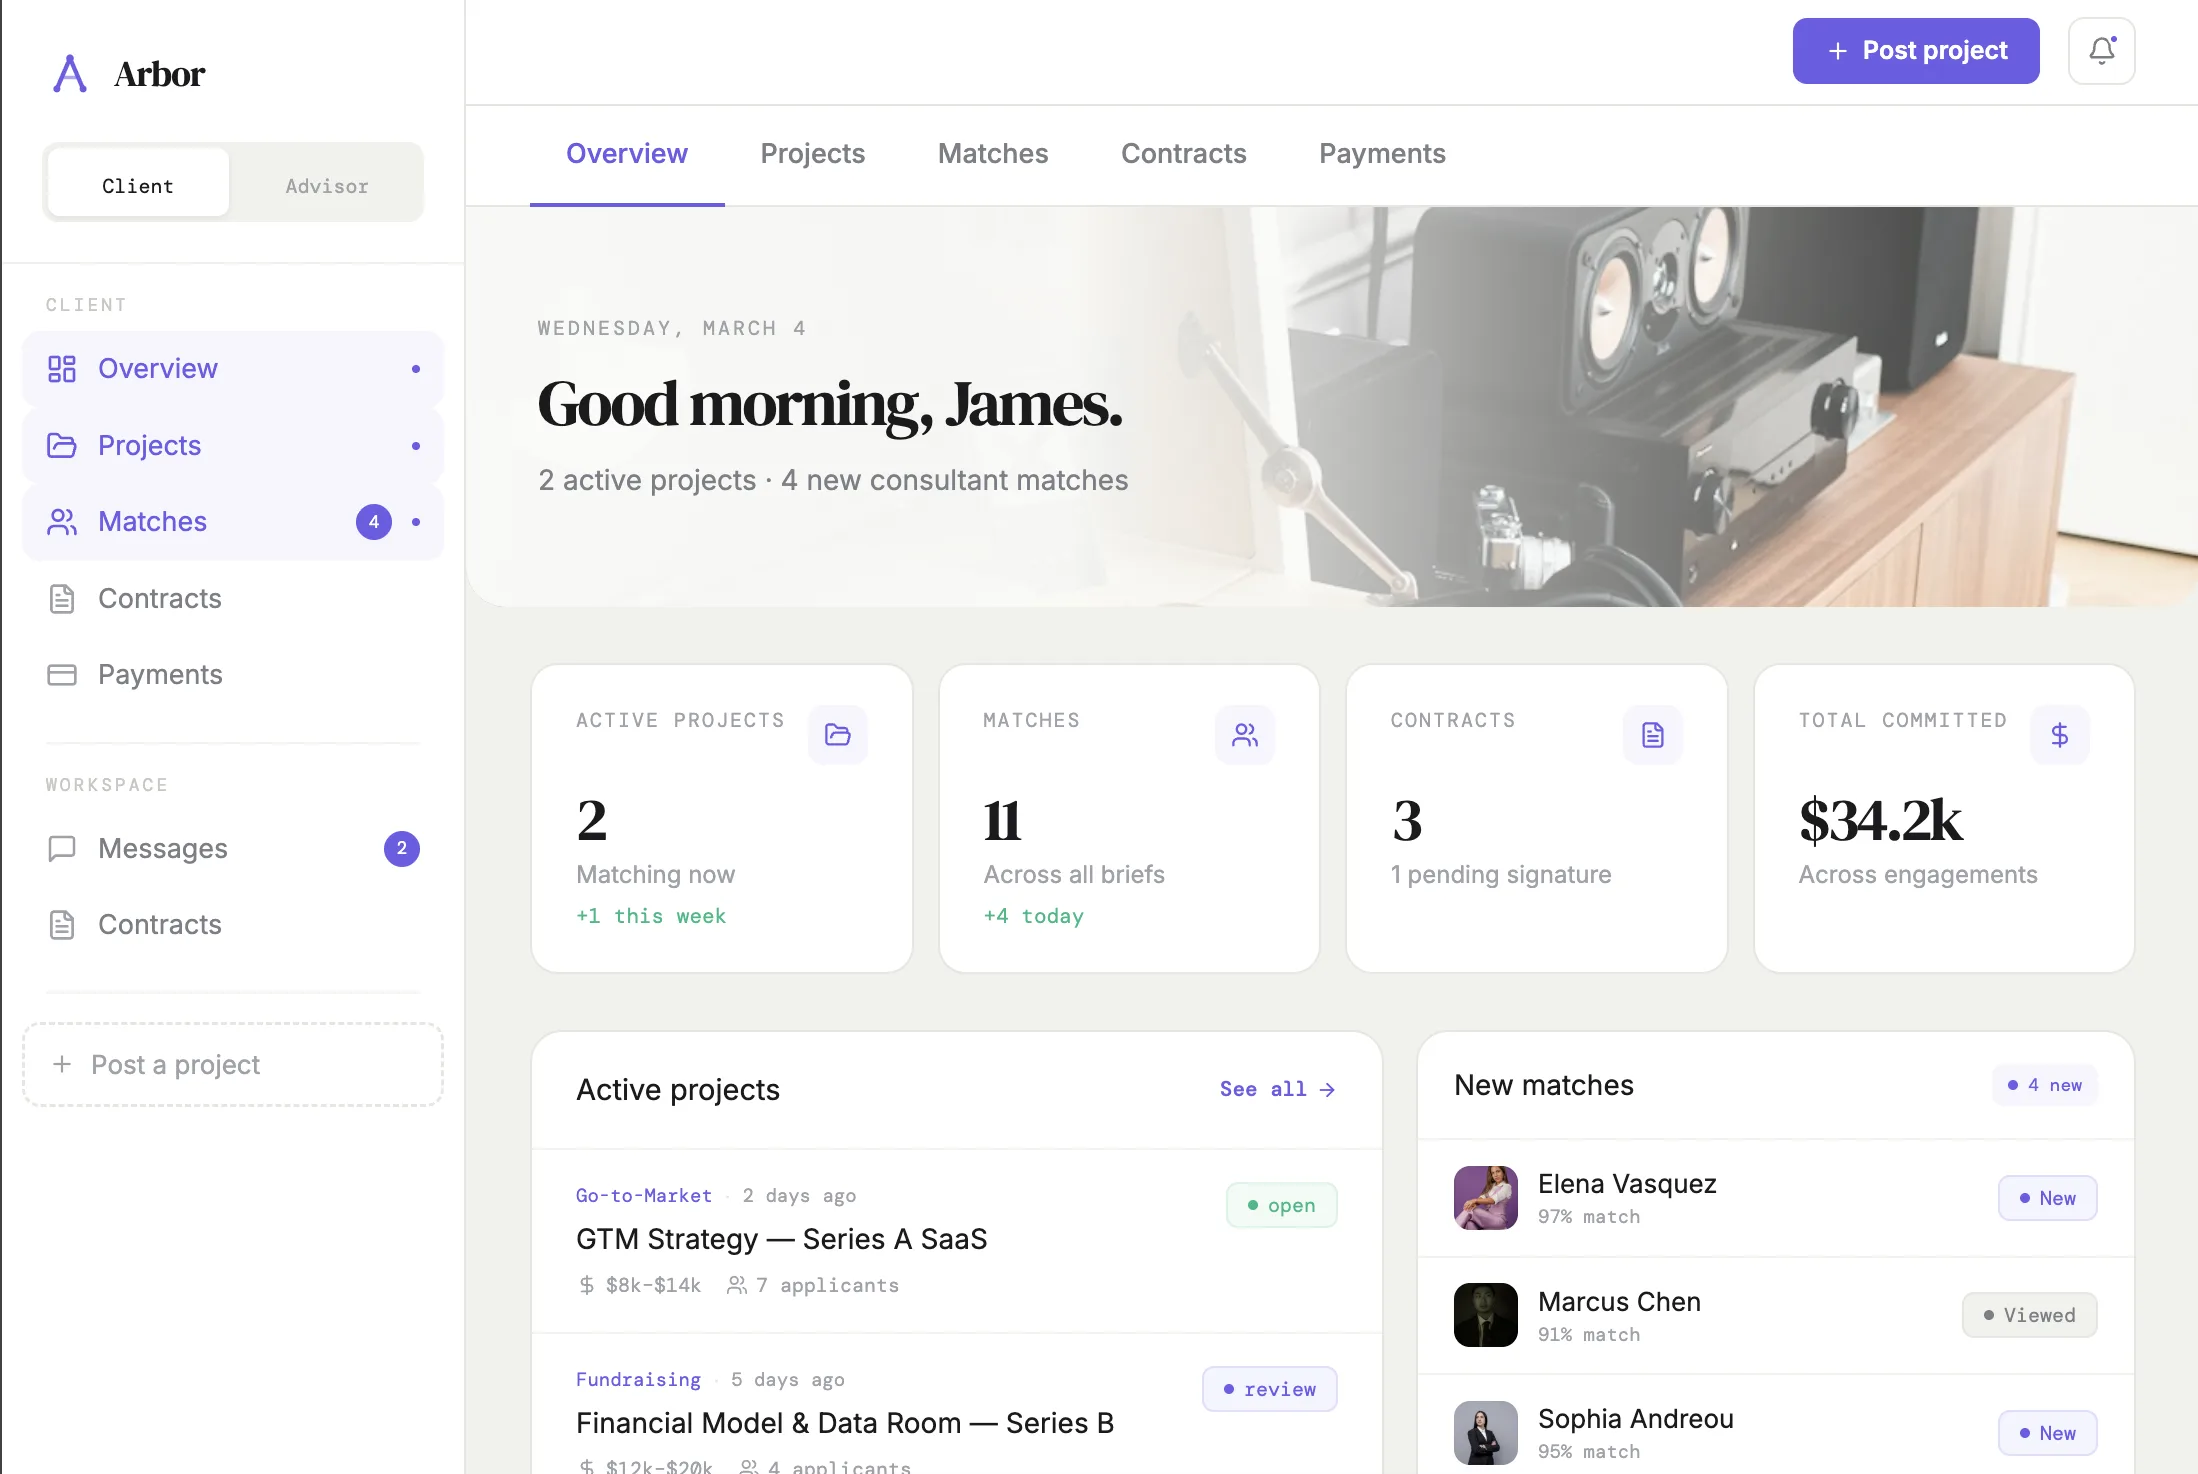The image size is (2198, 1474).
Task: Click the Projects folder icon in sidebar
Action: point(62,445)
